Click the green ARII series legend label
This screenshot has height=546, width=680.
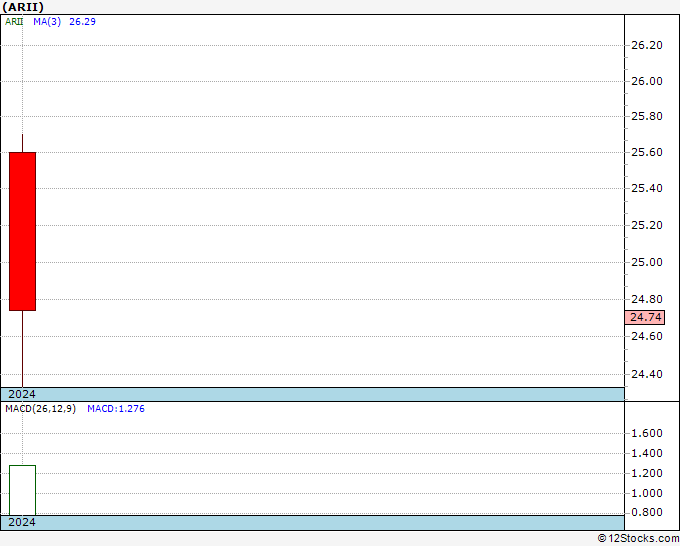(x=14, y=22)
